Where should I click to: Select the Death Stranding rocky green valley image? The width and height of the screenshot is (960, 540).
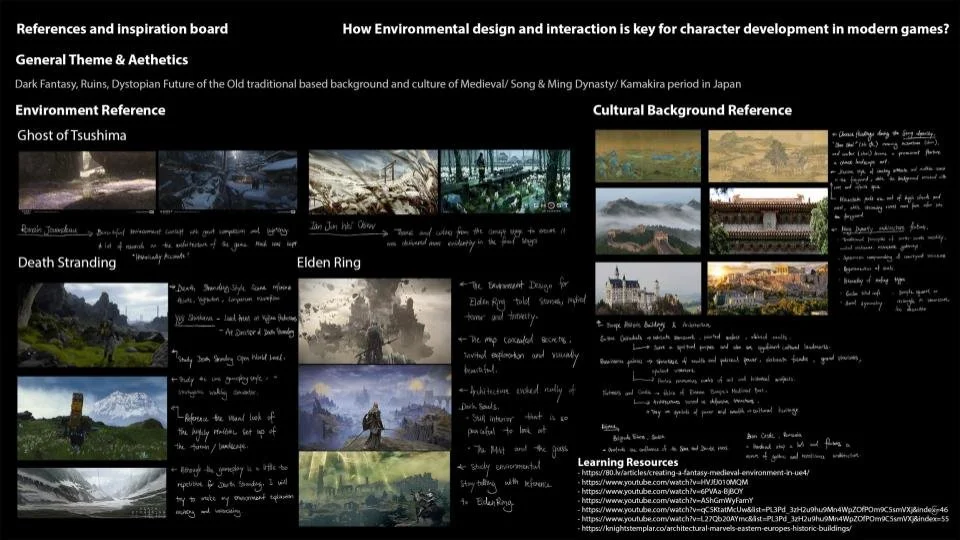click(92, 324)
